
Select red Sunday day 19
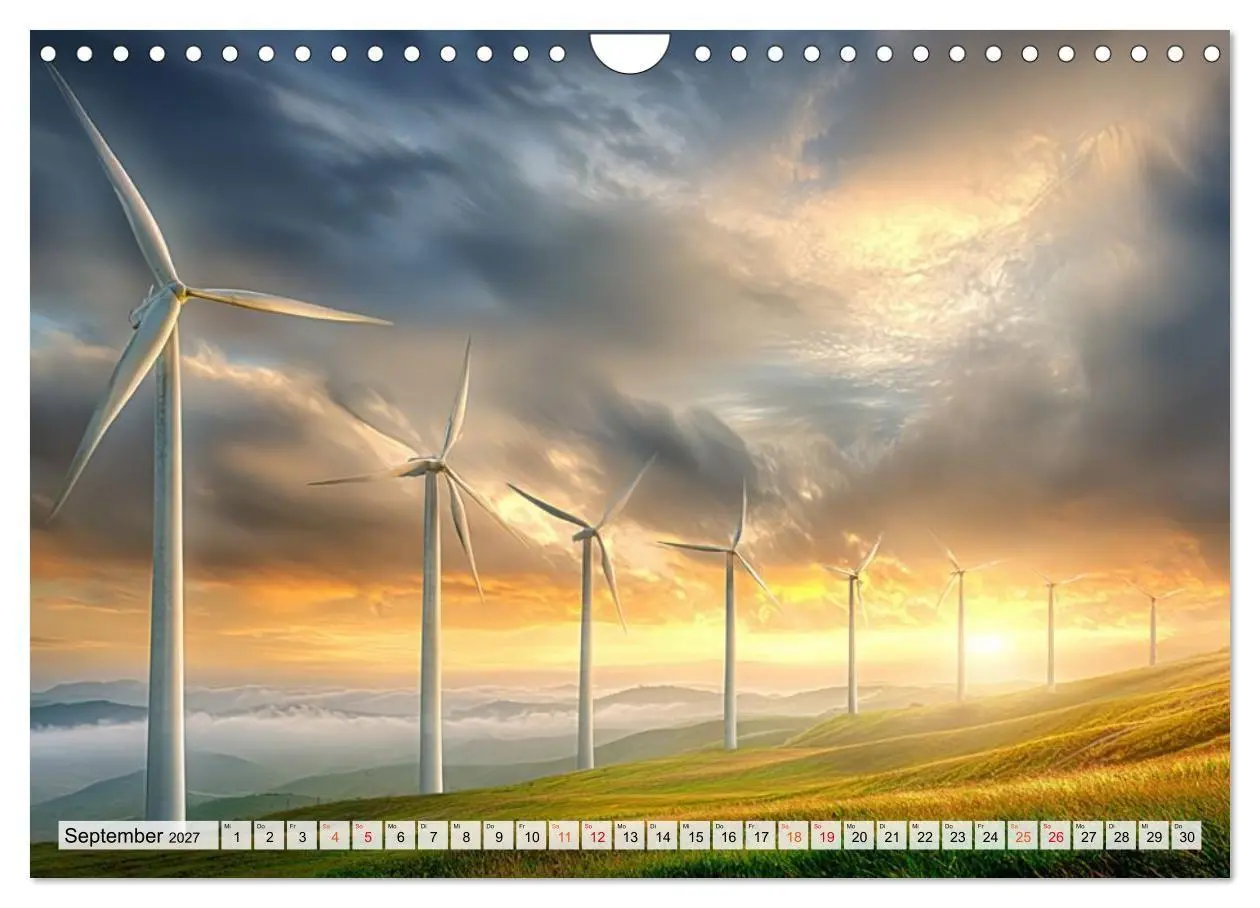coord(826,836)
